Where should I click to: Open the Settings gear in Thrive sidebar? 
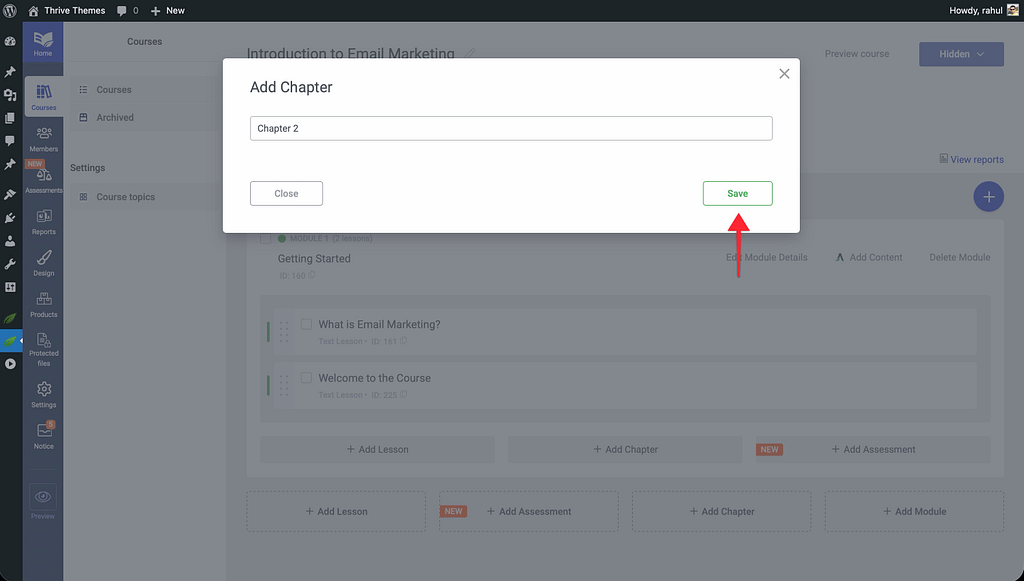click(x=44, y=393)
